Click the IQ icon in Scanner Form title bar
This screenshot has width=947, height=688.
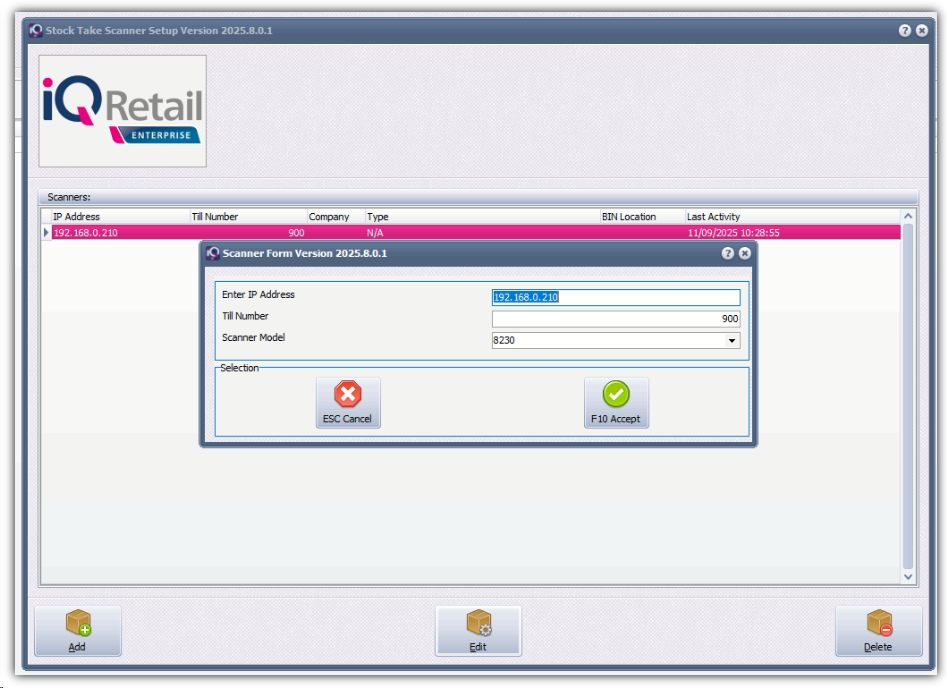click(213, 253)
